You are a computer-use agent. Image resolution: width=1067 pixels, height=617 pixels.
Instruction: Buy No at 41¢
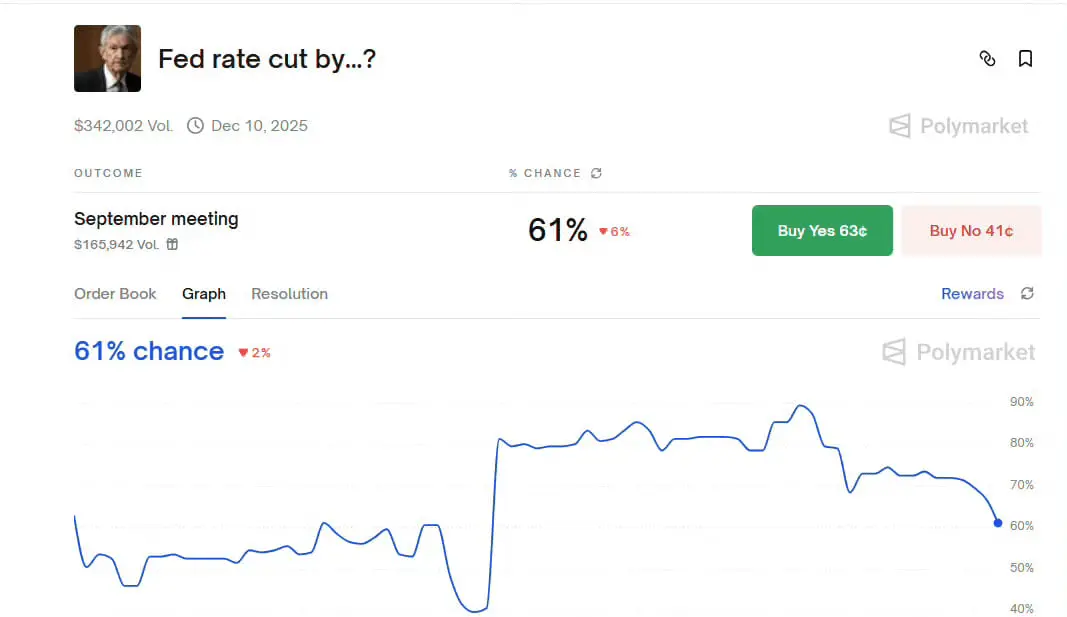(971, 231)
